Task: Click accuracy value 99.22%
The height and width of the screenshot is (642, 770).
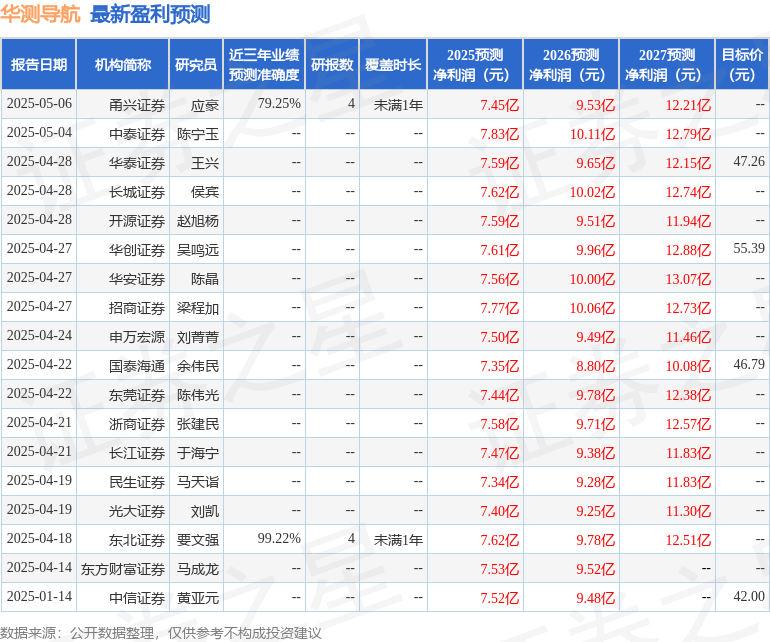Action: [x=279, y=538]
